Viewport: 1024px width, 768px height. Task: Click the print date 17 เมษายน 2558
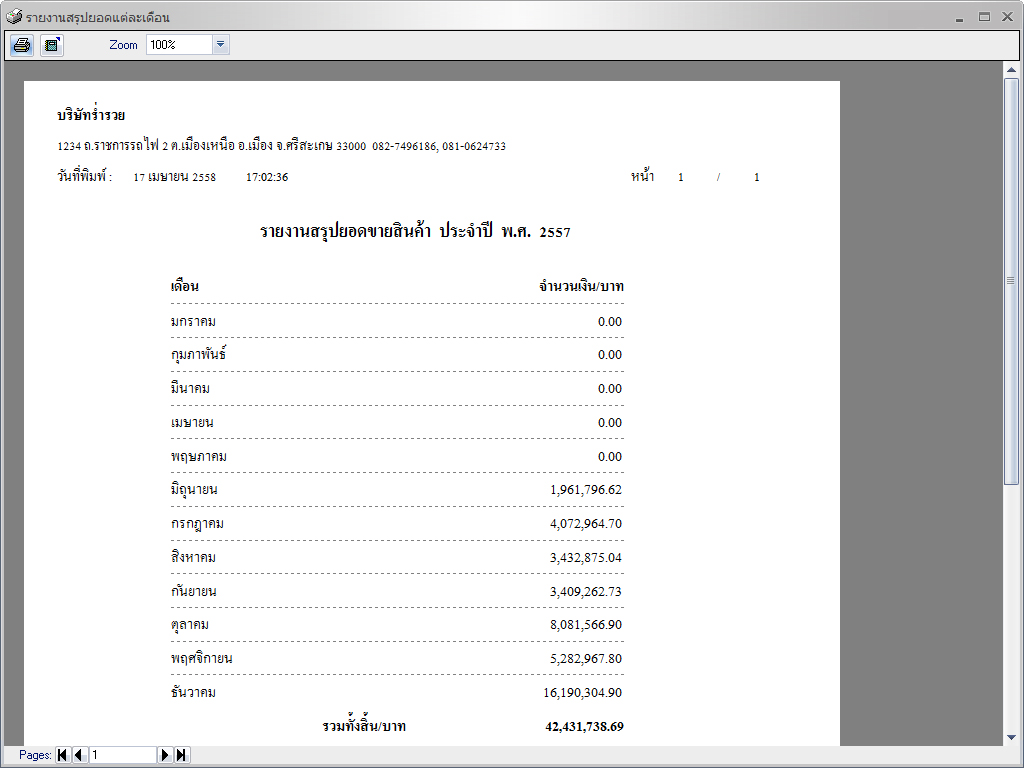174,177
